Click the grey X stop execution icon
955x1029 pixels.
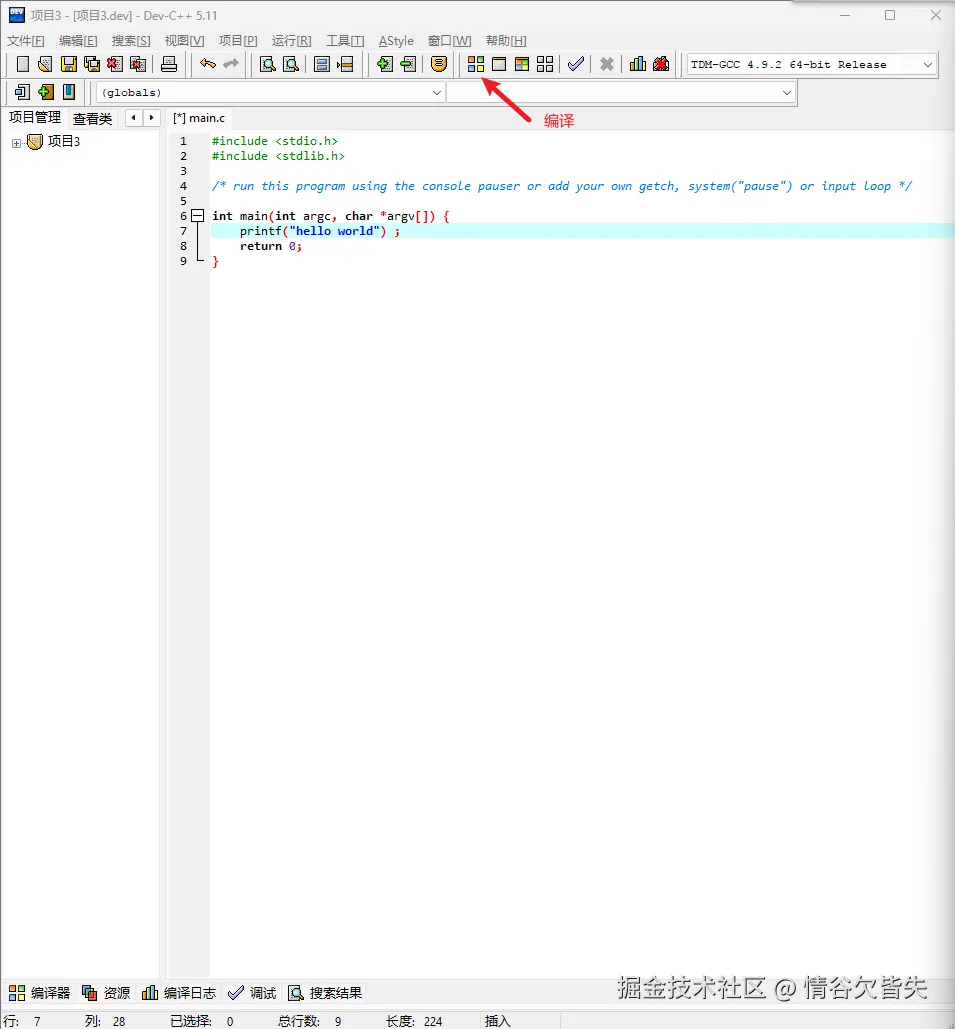click(607, 64)
